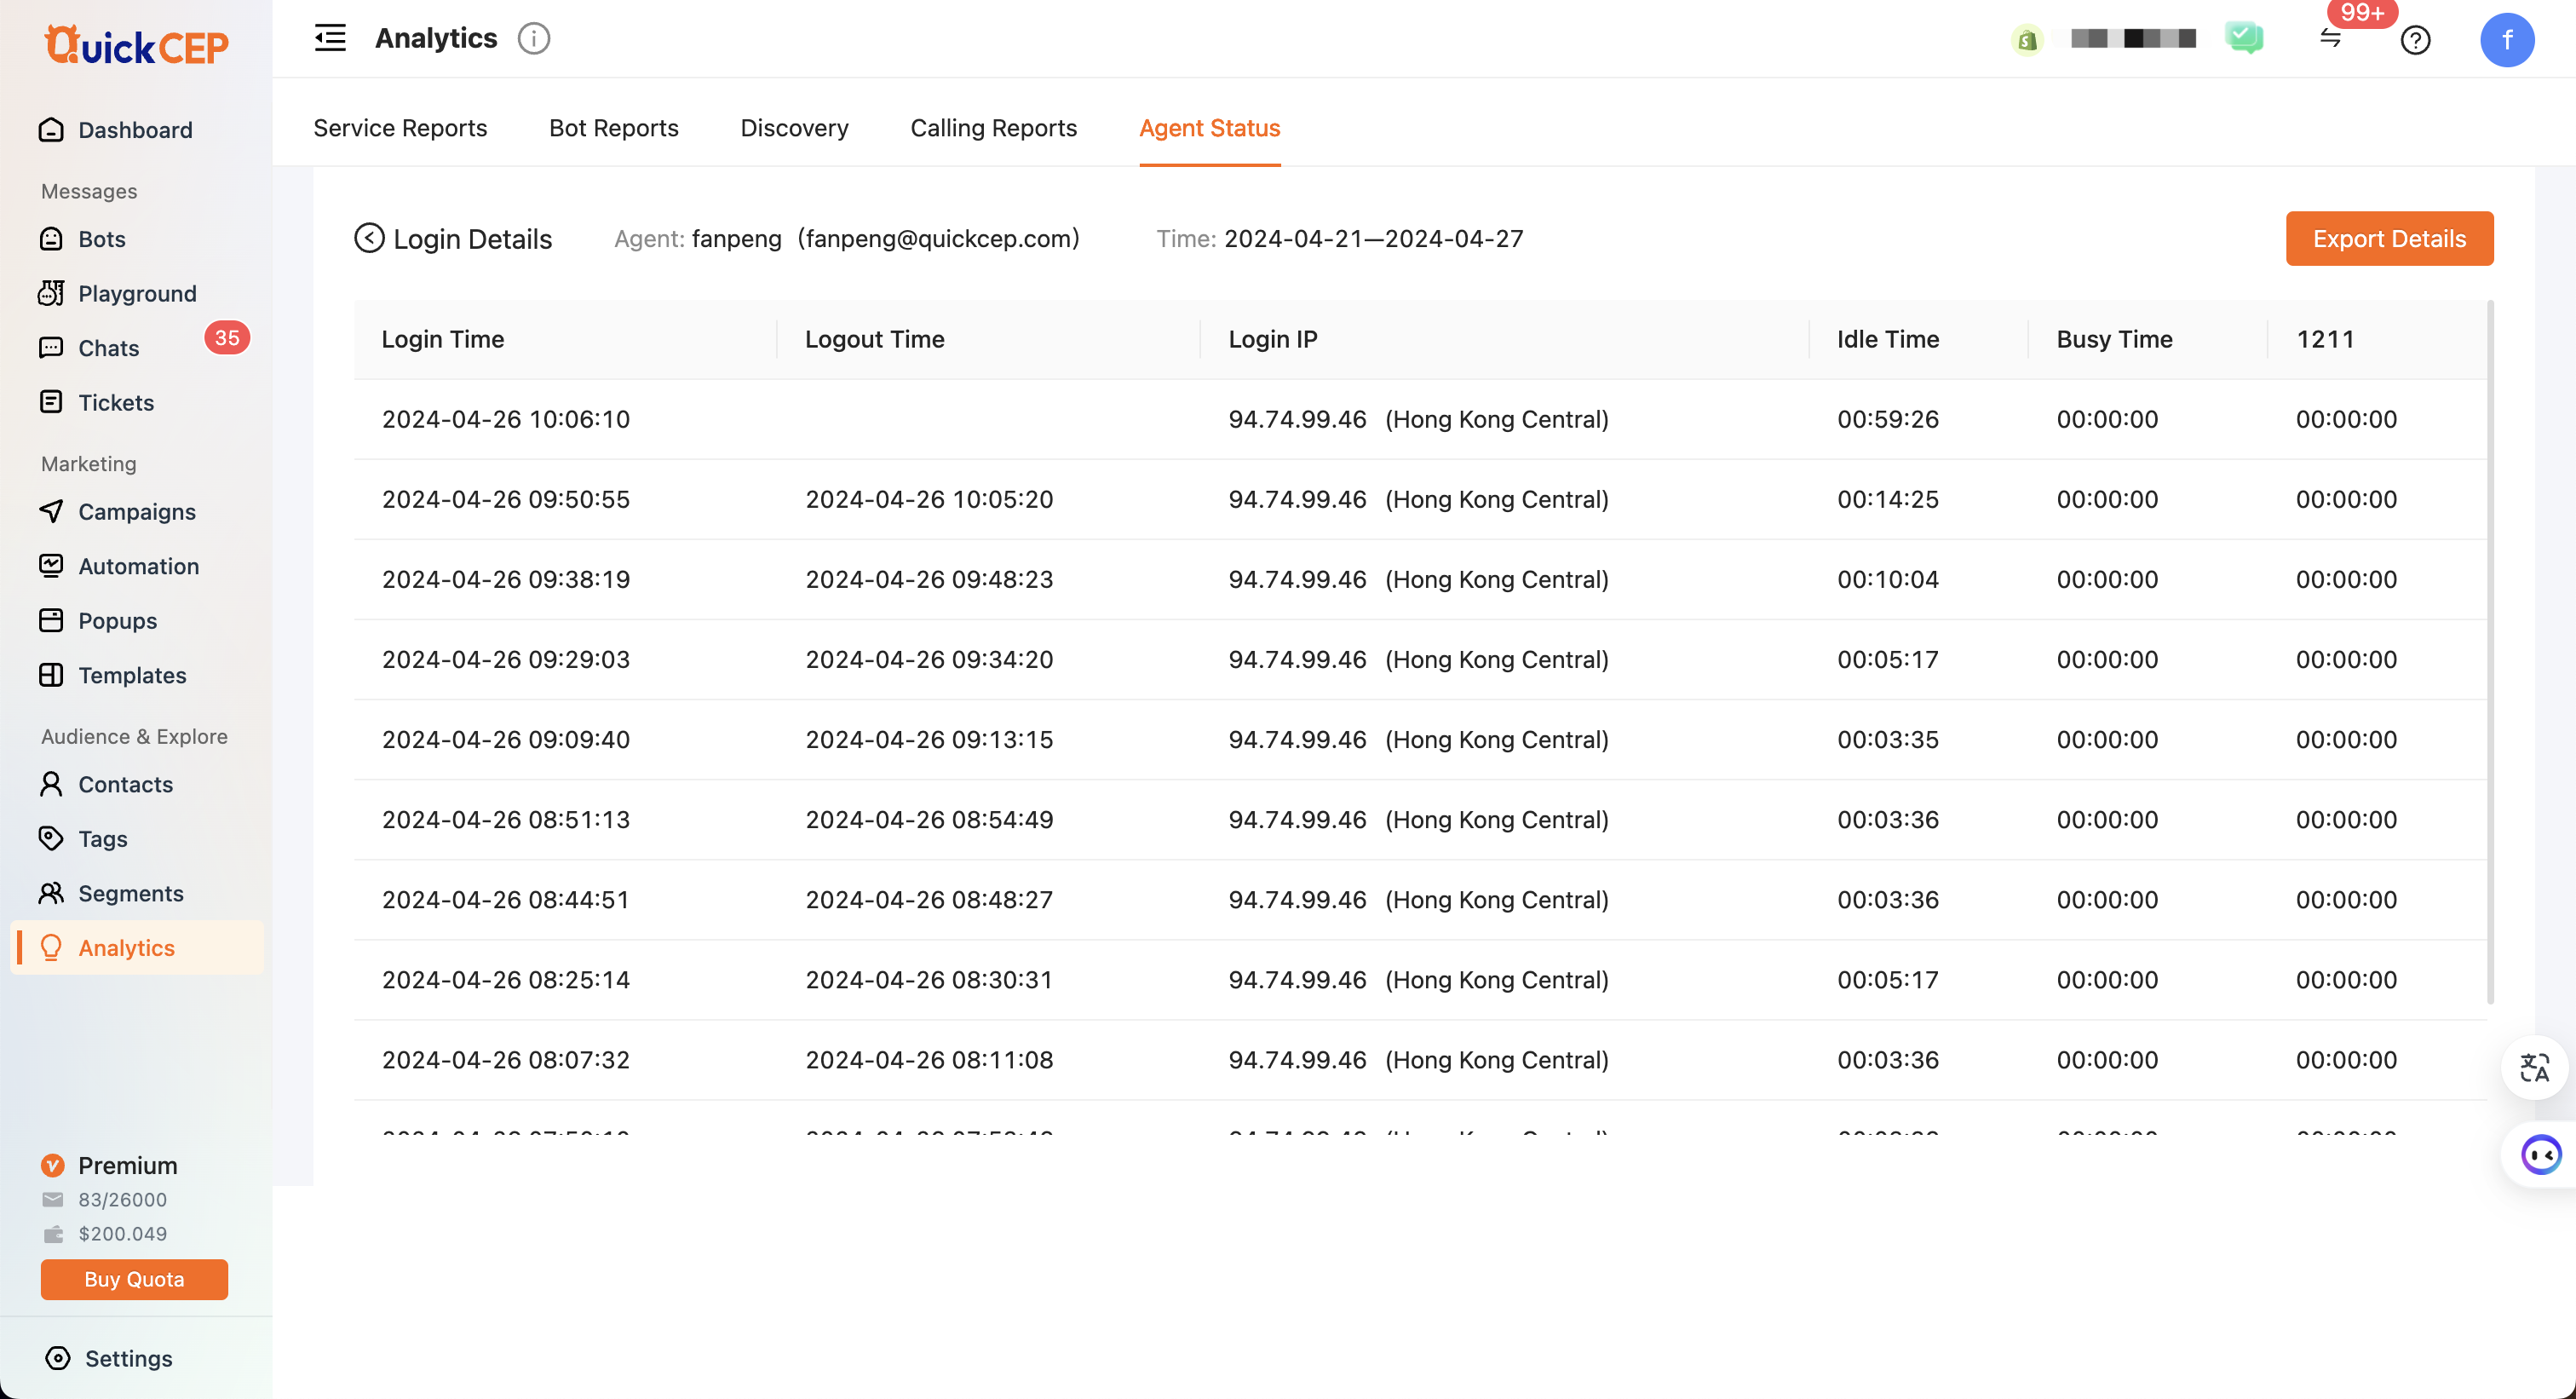
Task: Click the QuickCEP logo
Action: tap(136, 44)
